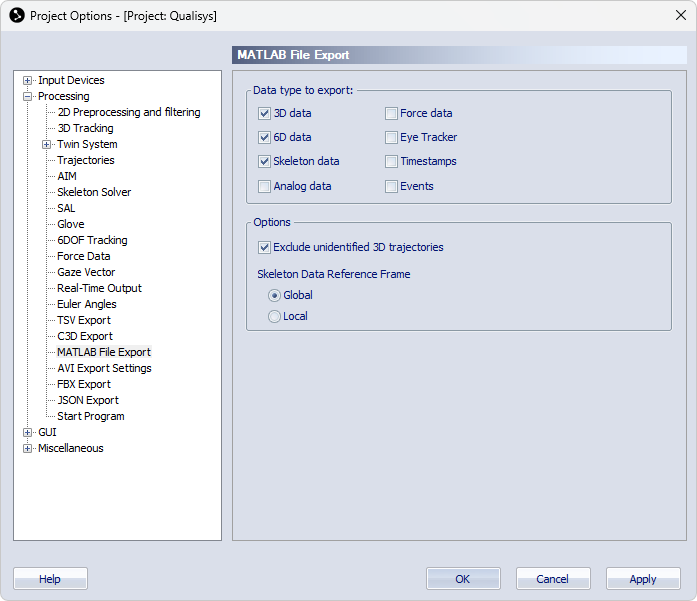
Task: Open 2D Preprocessing and filtering settings
Action: tap(129, 112)
